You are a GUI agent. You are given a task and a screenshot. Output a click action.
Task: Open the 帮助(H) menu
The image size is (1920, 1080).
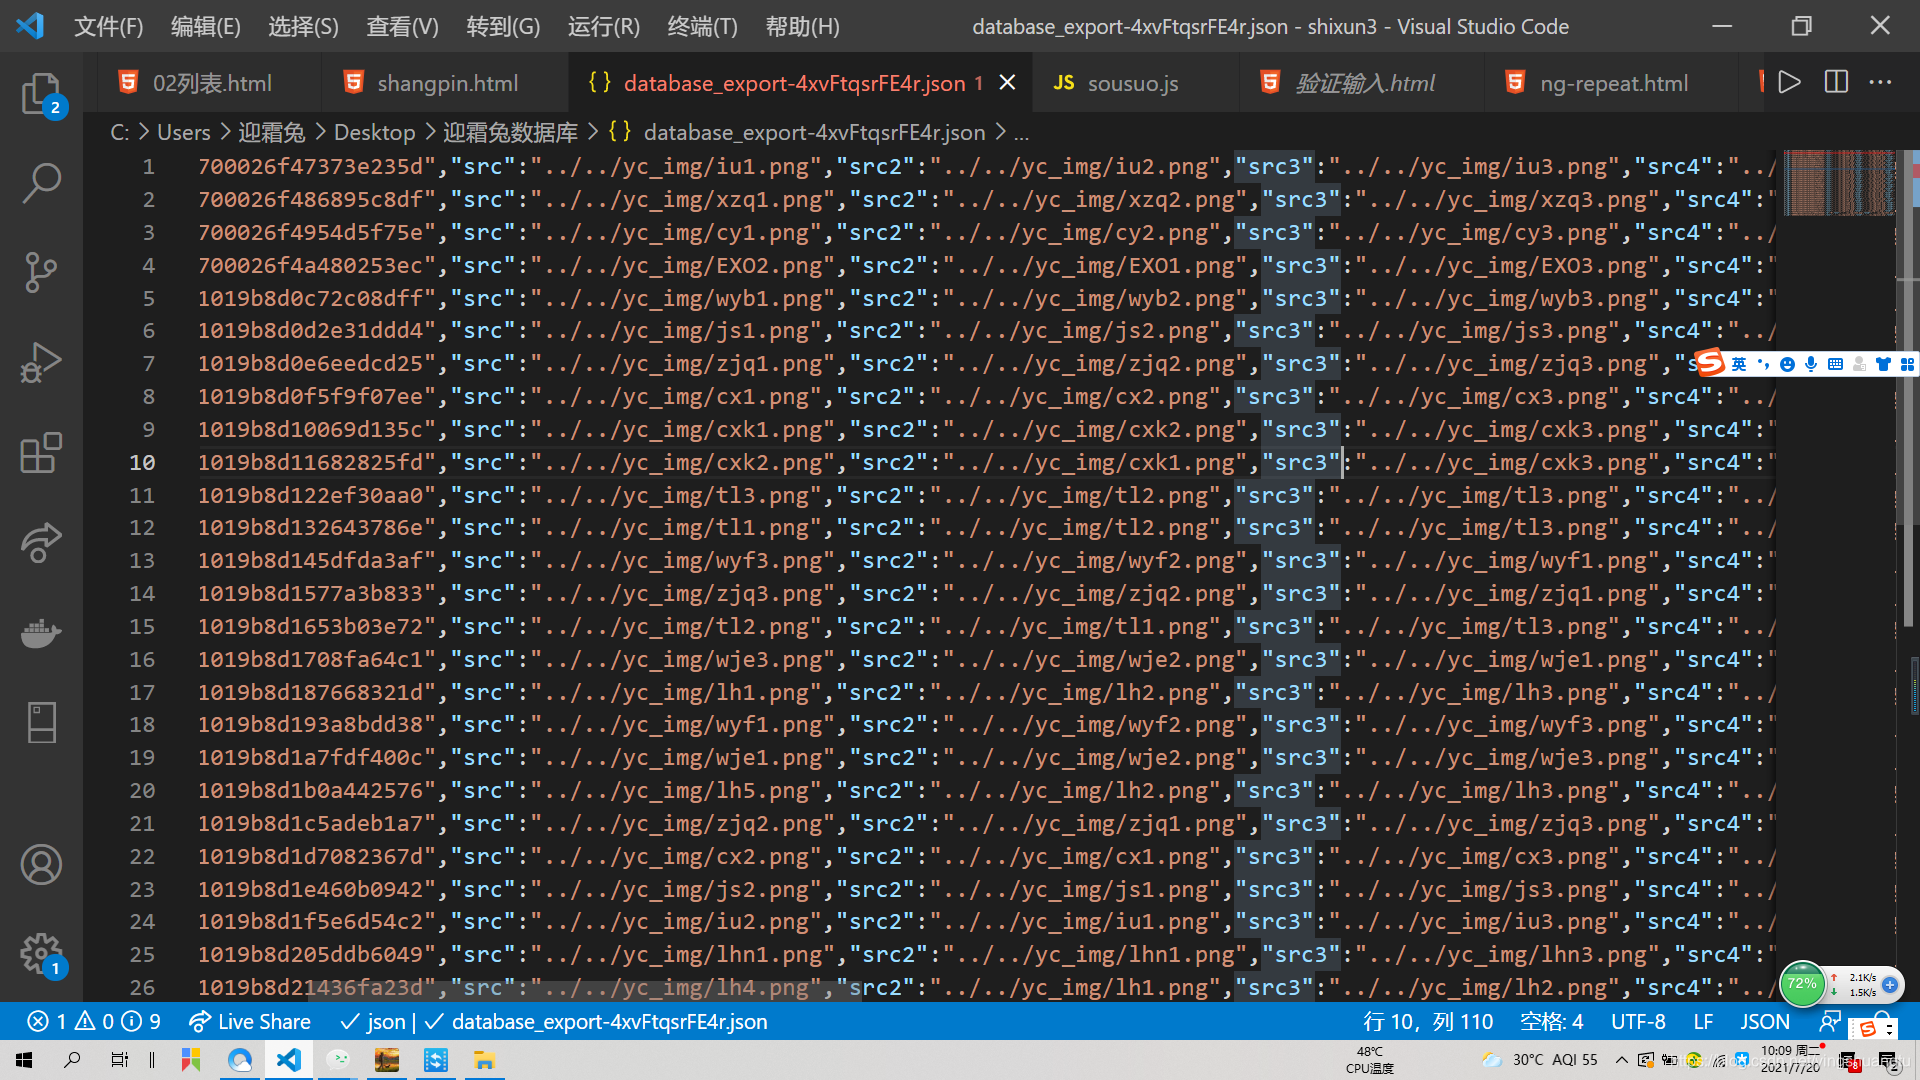click(x=803, y=27)
